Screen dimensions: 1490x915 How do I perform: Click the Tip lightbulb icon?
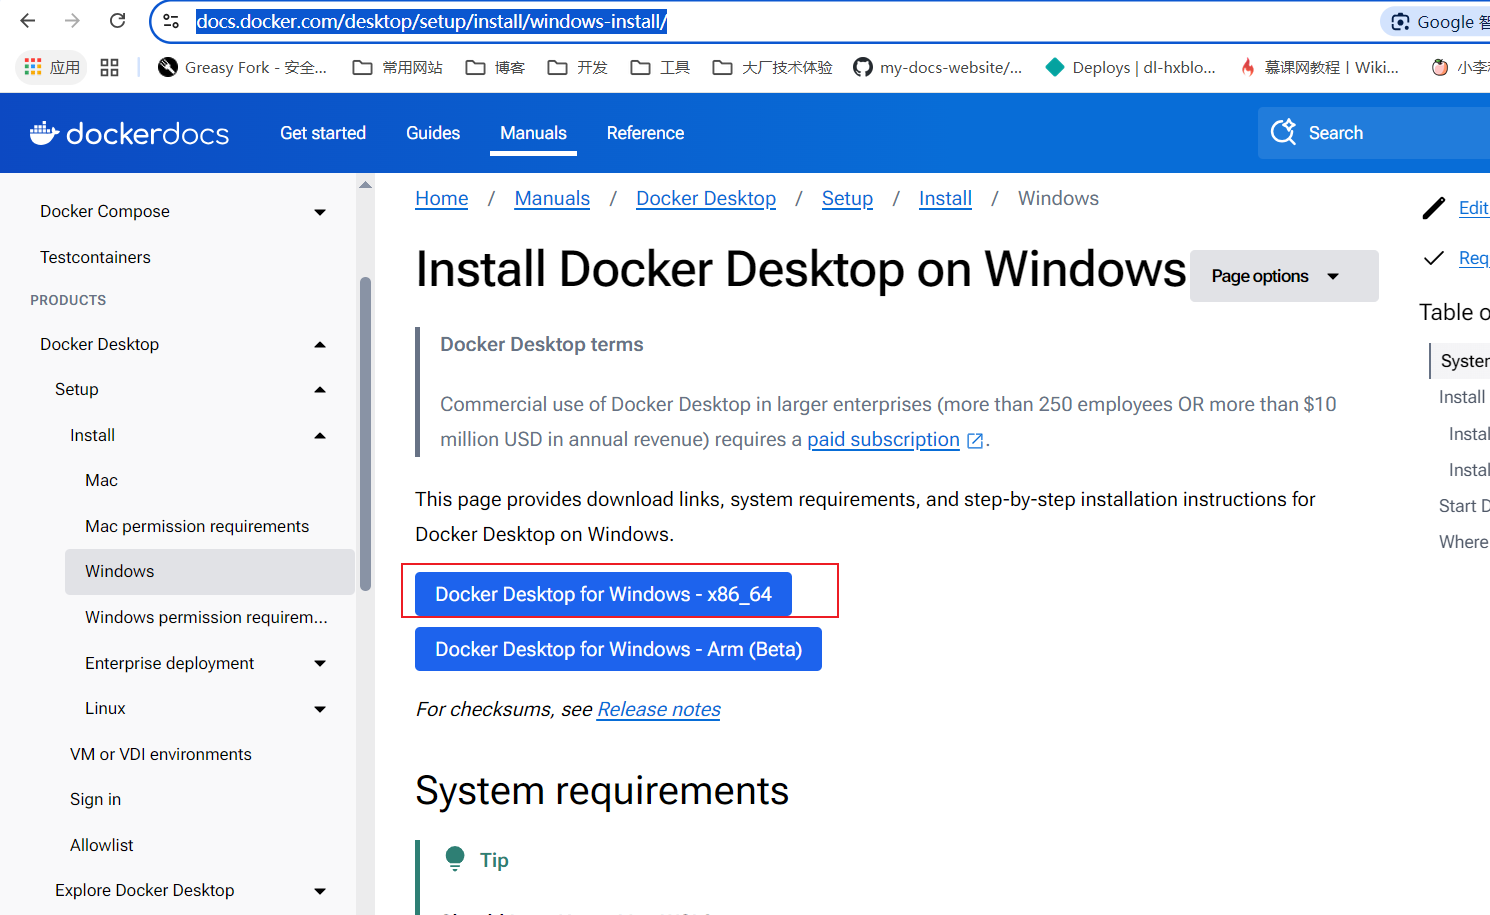455,858
